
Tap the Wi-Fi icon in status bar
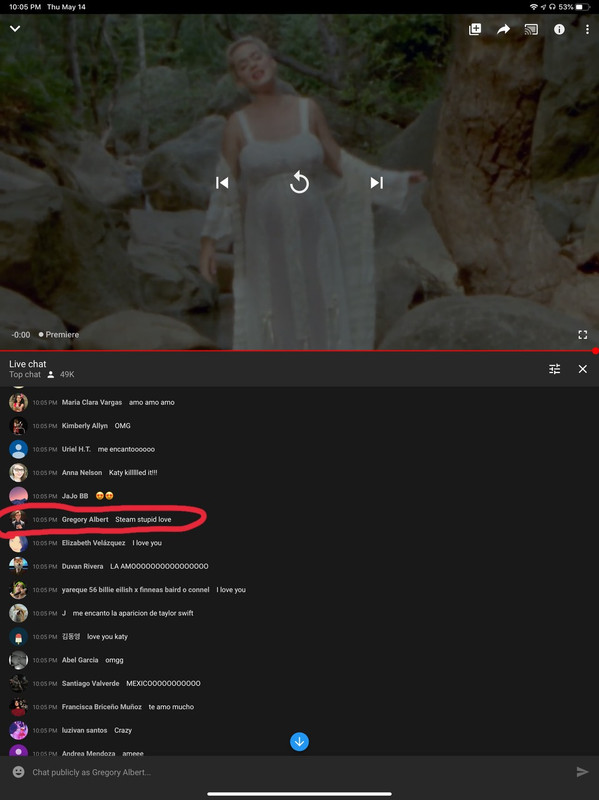pyautogui.click(x=534, y=7)
